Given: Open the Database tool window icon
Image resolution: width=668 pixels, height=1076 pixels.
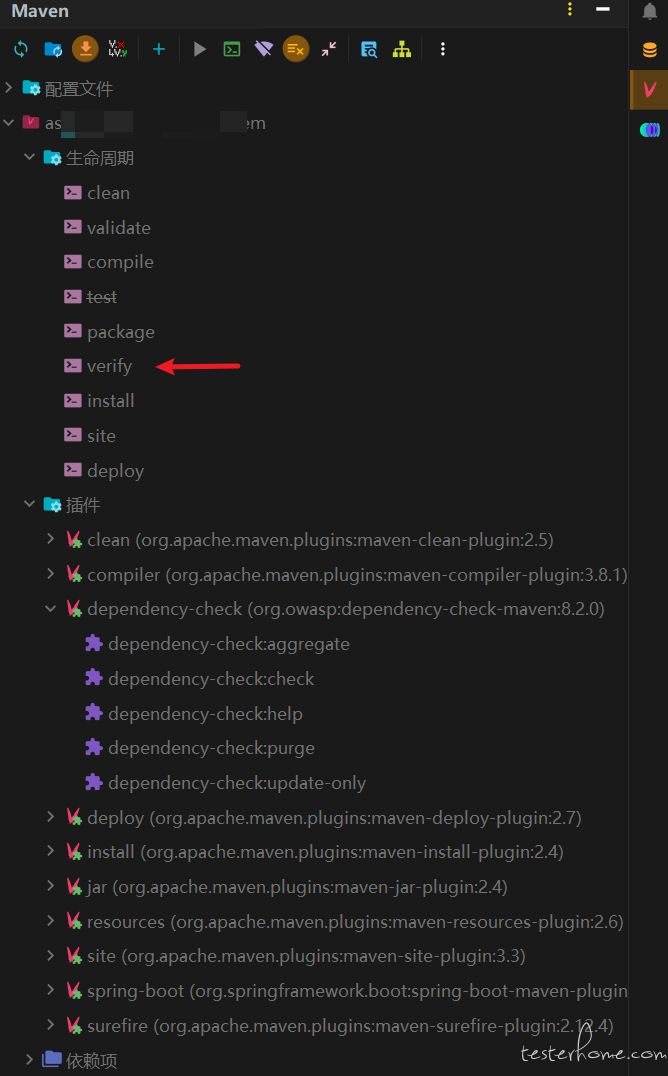Looking at the screenshot, I should (x=649, y=50).
